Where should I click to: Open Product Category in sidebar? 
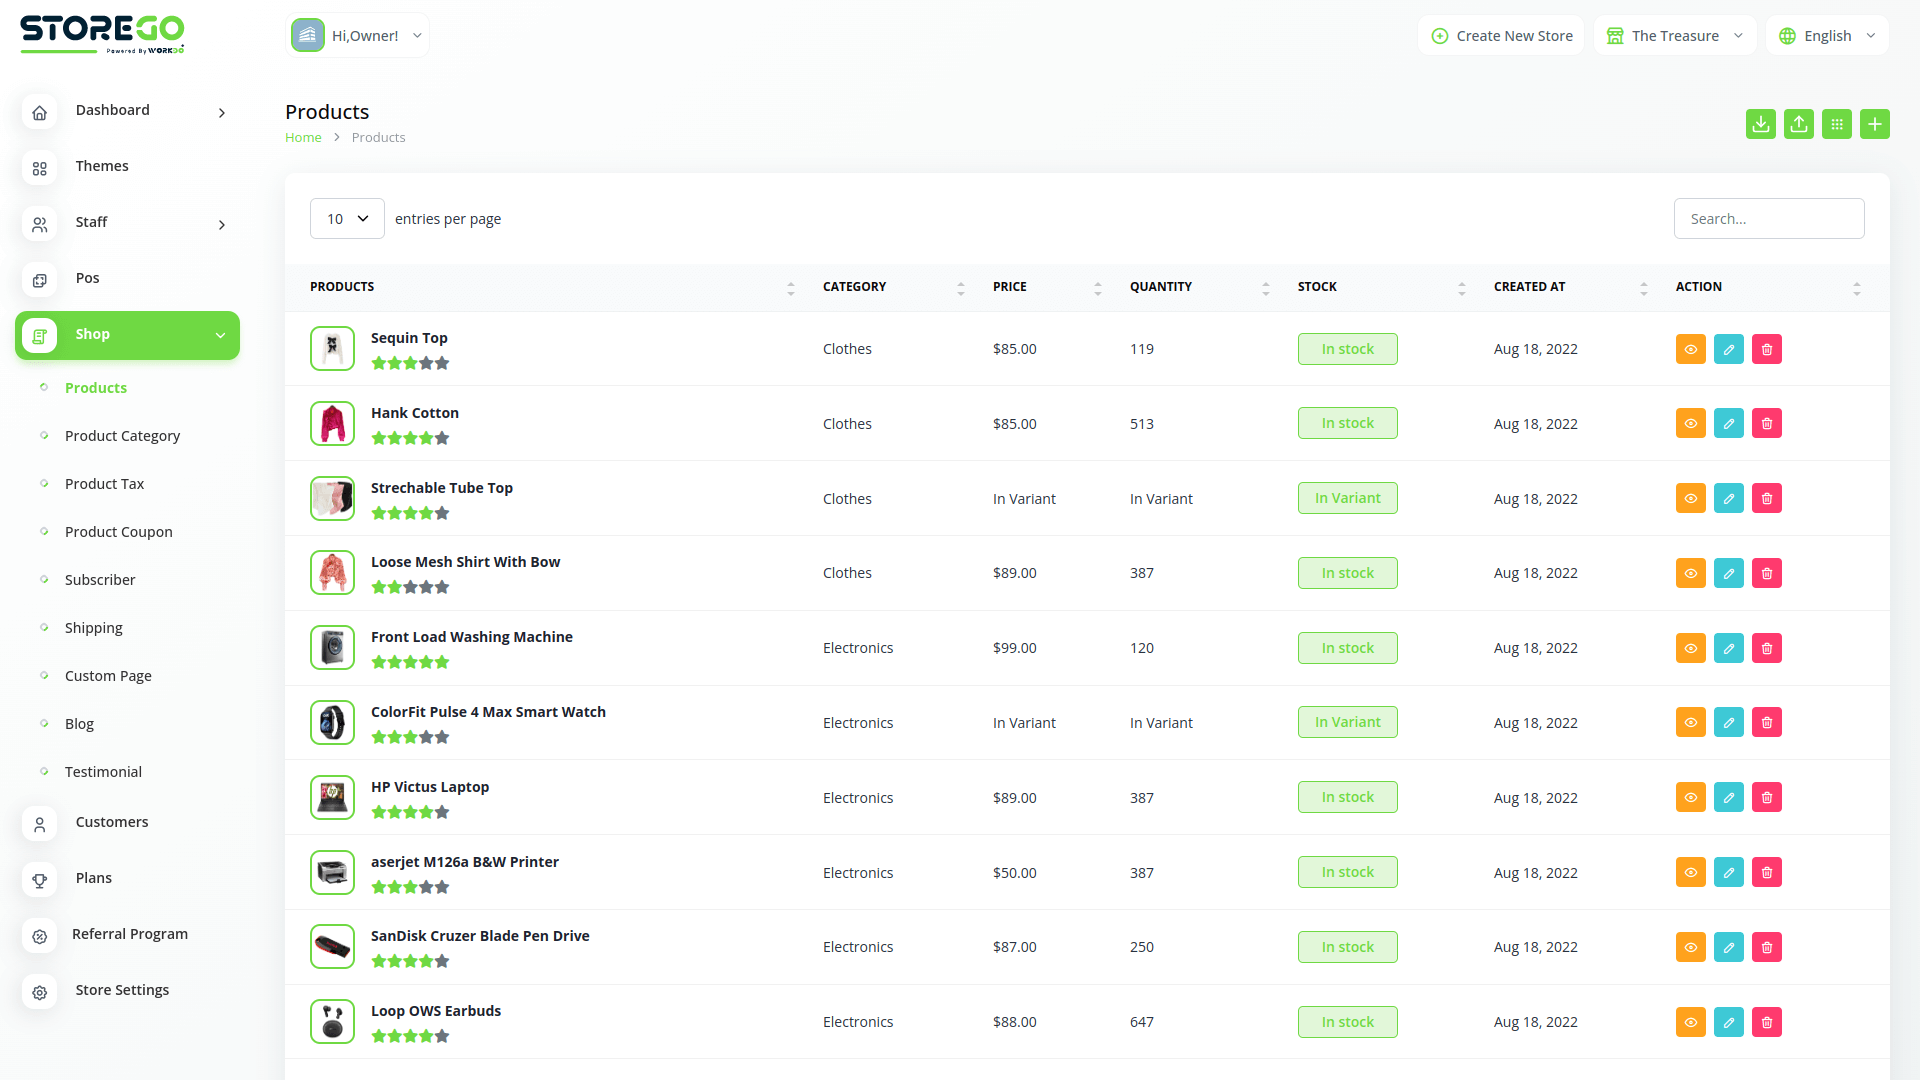click(x=122, y=436)
